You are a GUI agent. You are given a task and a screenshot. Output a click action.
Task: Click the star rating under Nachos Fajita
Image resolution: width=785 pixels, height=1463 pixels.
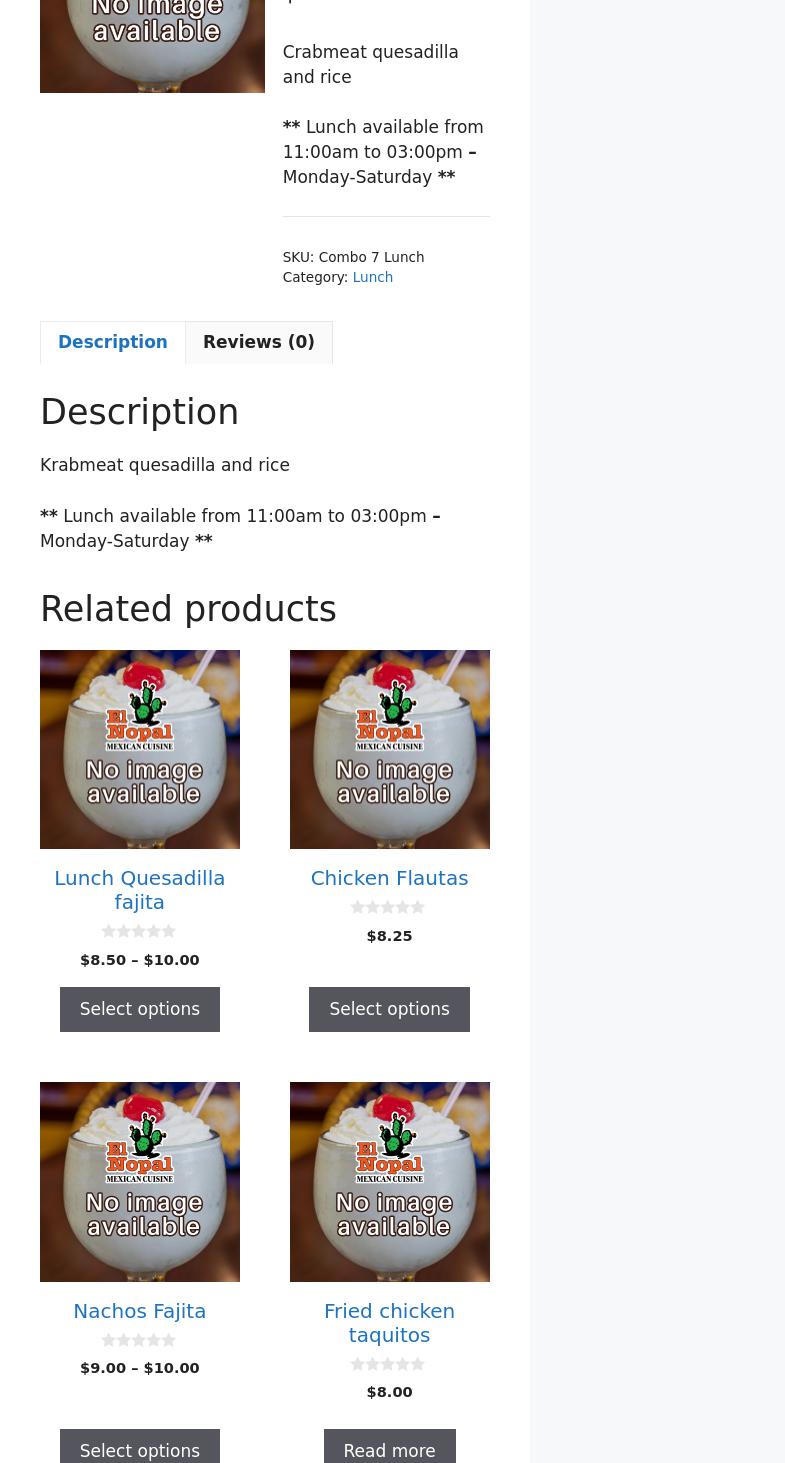pos(140,1340)
